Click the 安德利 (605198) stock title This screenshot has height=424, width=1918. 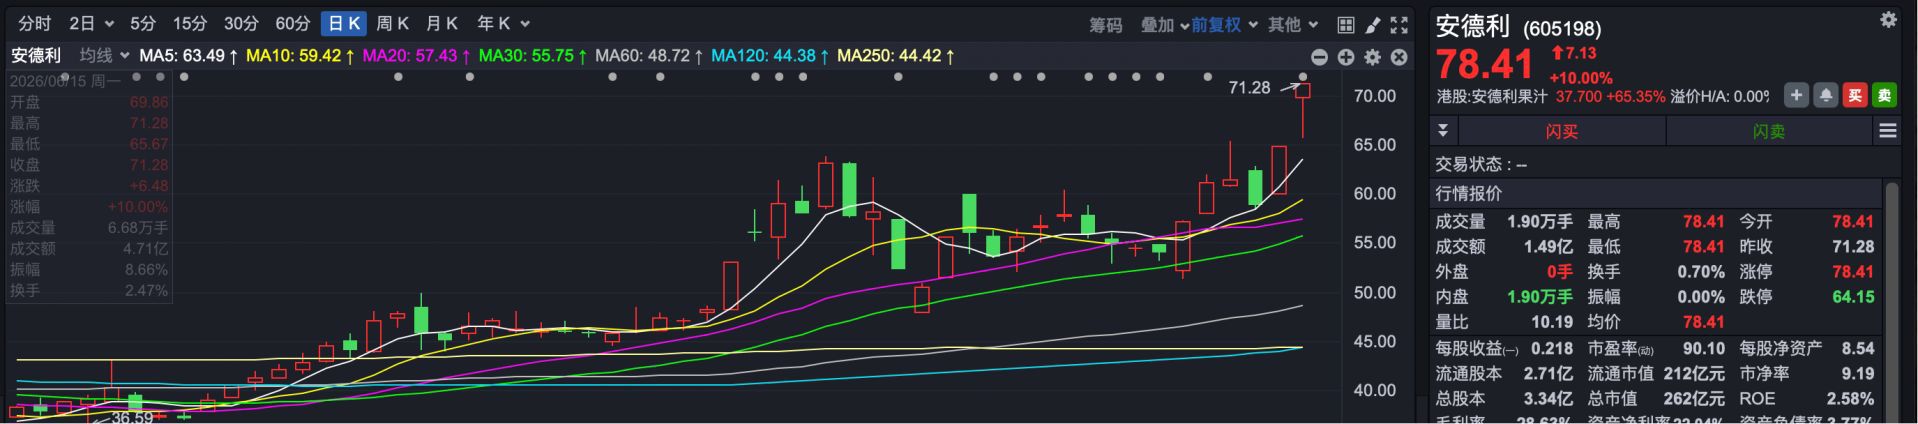click(1518, 27)
